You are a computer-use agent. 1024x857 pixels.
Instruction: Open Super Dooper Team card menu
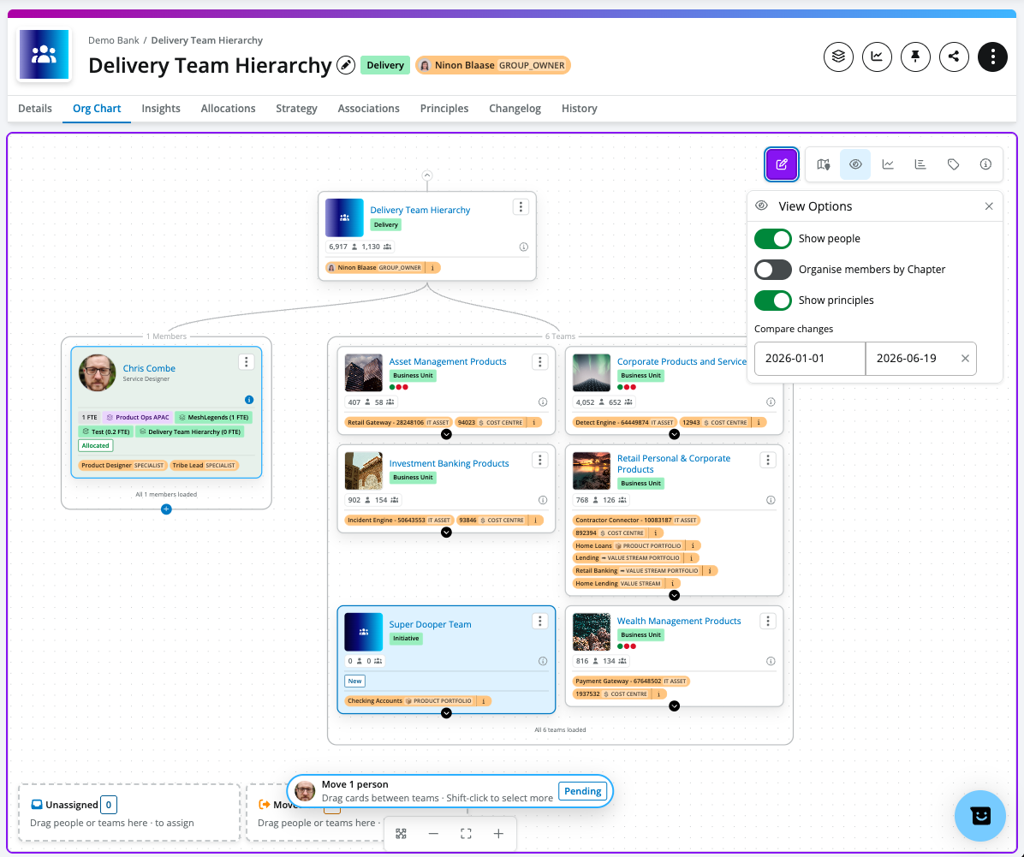tap(540, 621)
